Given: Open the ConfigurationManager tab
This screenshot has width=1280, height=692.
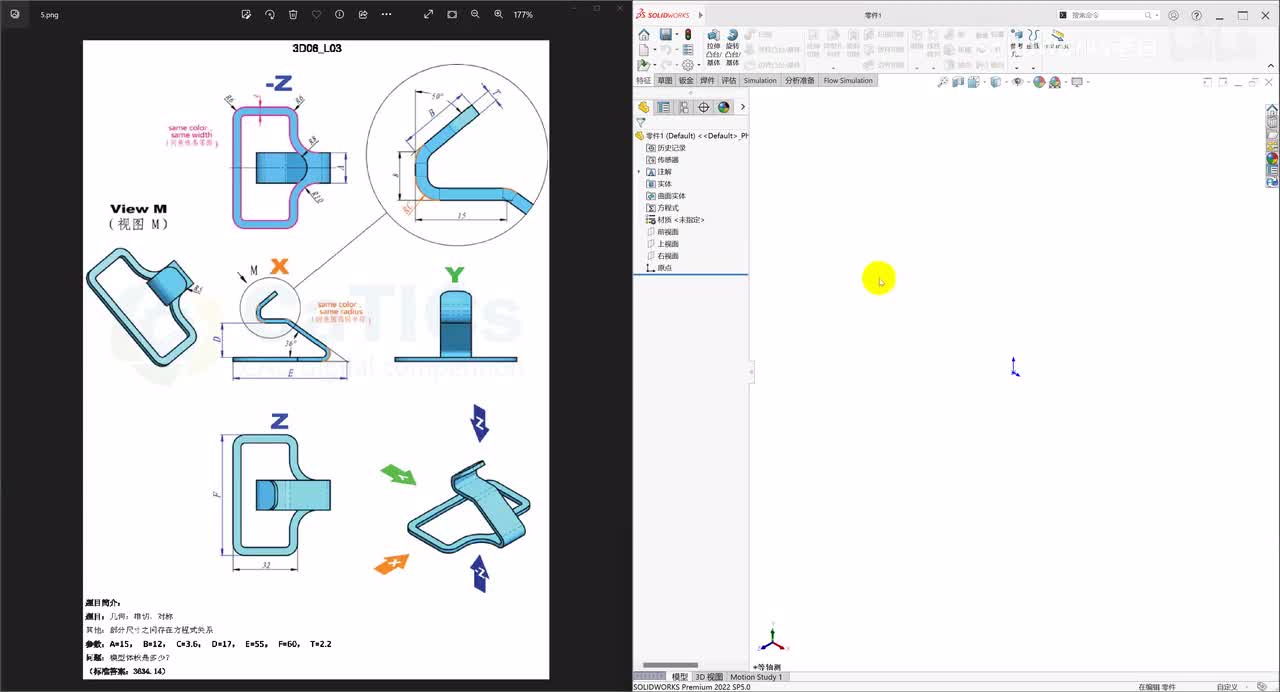Looking at the screenshot, I should coord(684,107).
